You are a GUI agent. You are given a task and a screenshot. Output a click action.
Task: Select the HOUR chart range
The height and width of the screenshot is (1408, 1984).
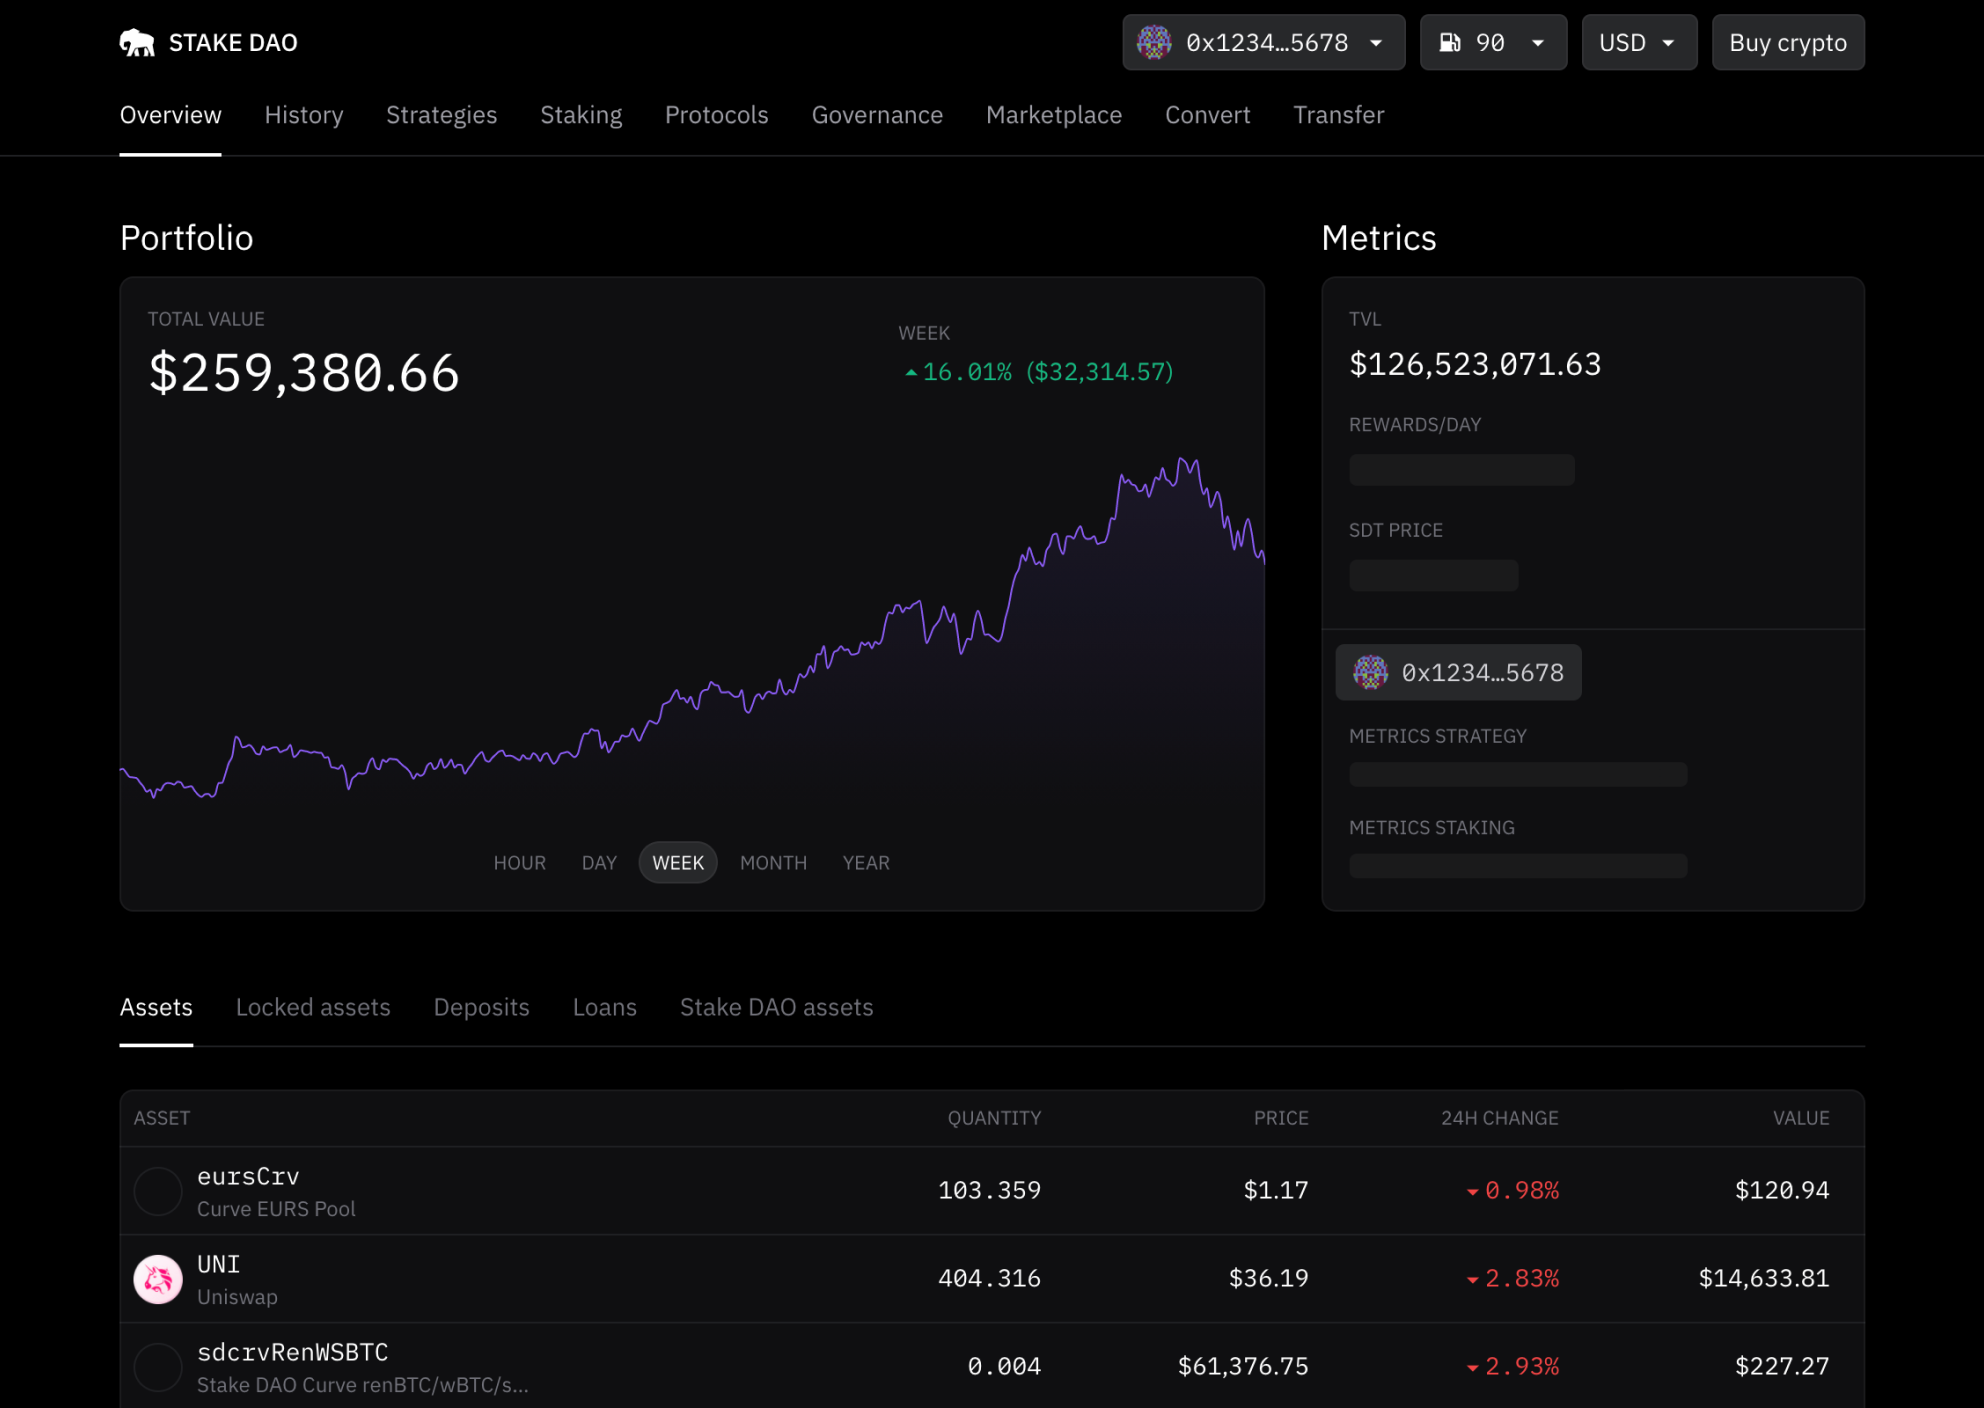coord(519,863)
